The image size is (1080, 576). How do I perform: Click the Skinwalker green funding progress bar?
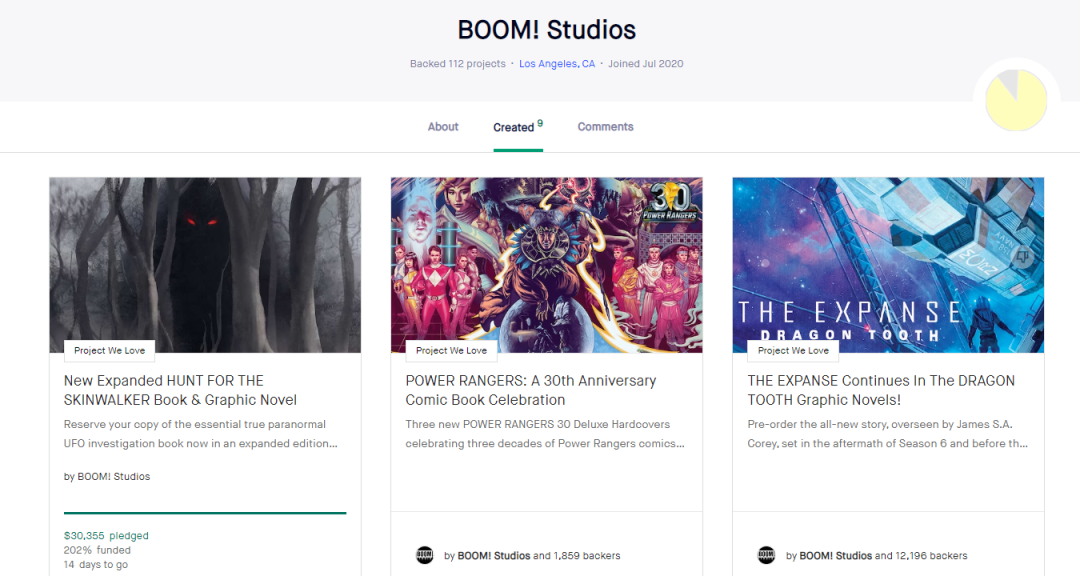click(x=205, y=513)
